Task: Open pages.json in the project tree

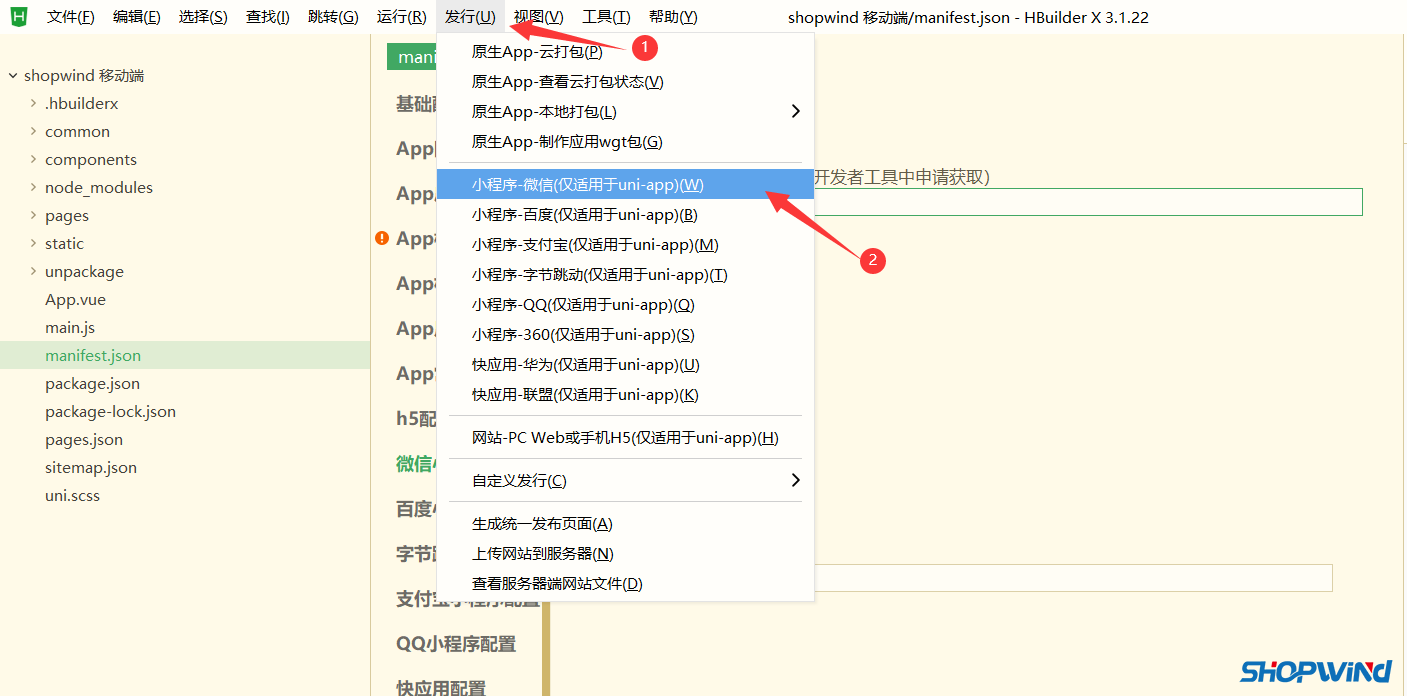Action: tap(84, 440)
